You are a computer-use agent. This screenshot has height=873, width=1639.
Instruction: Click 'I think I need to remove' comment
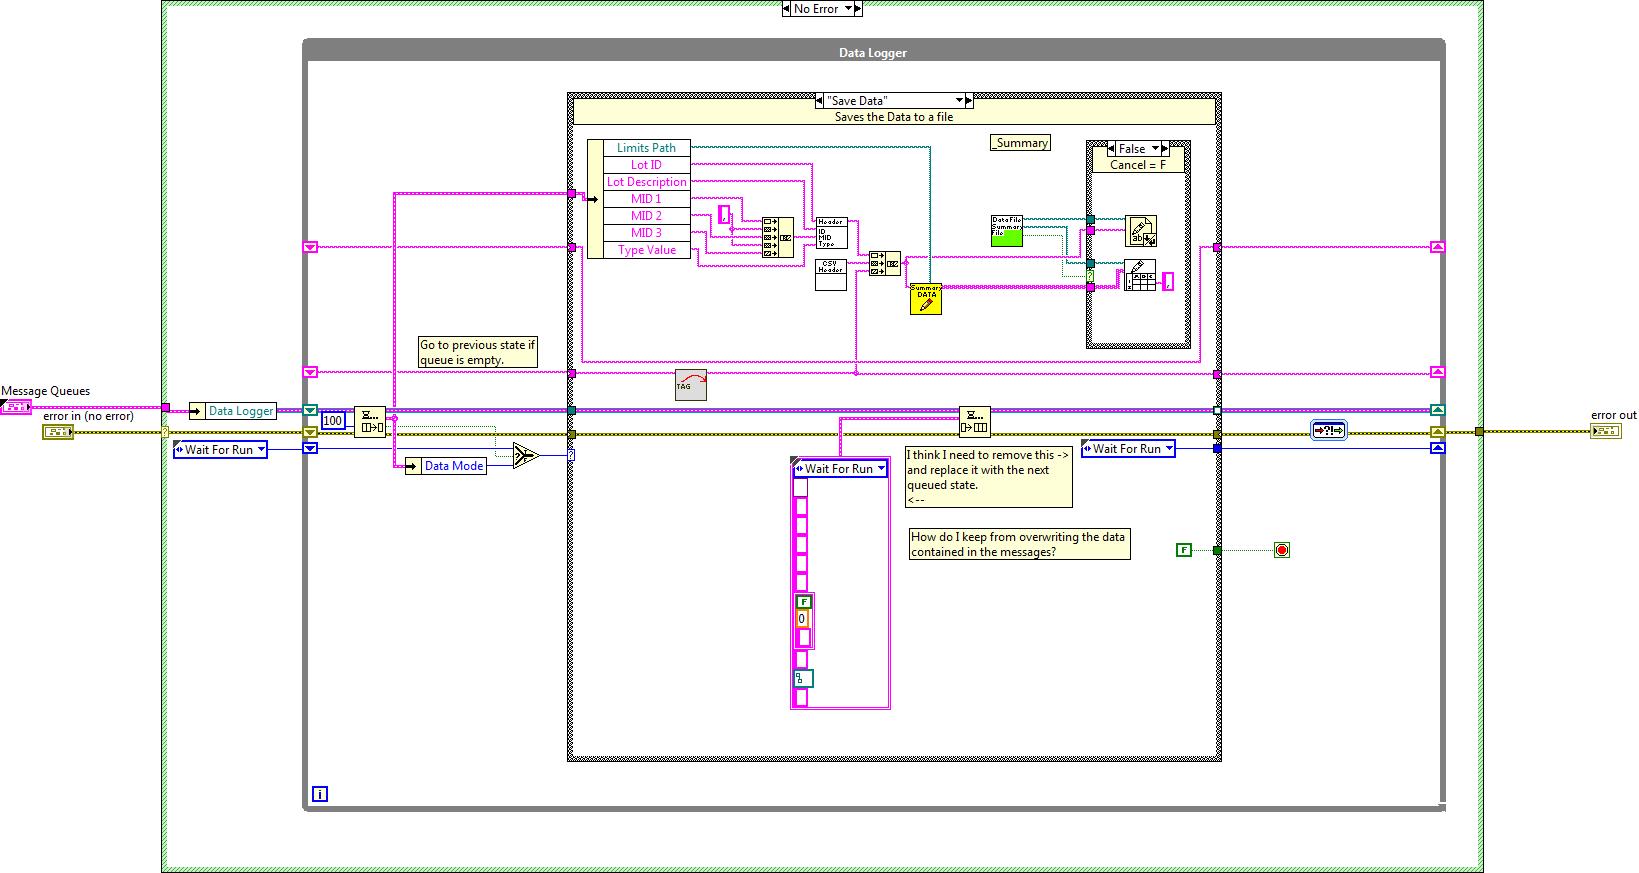989,477
